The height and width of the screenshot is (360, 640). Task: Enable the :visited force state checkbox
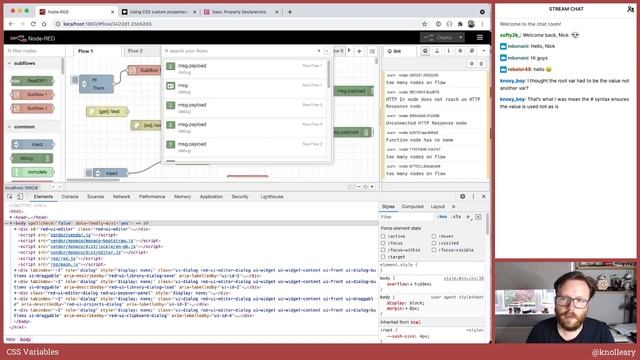coord(434,243)
